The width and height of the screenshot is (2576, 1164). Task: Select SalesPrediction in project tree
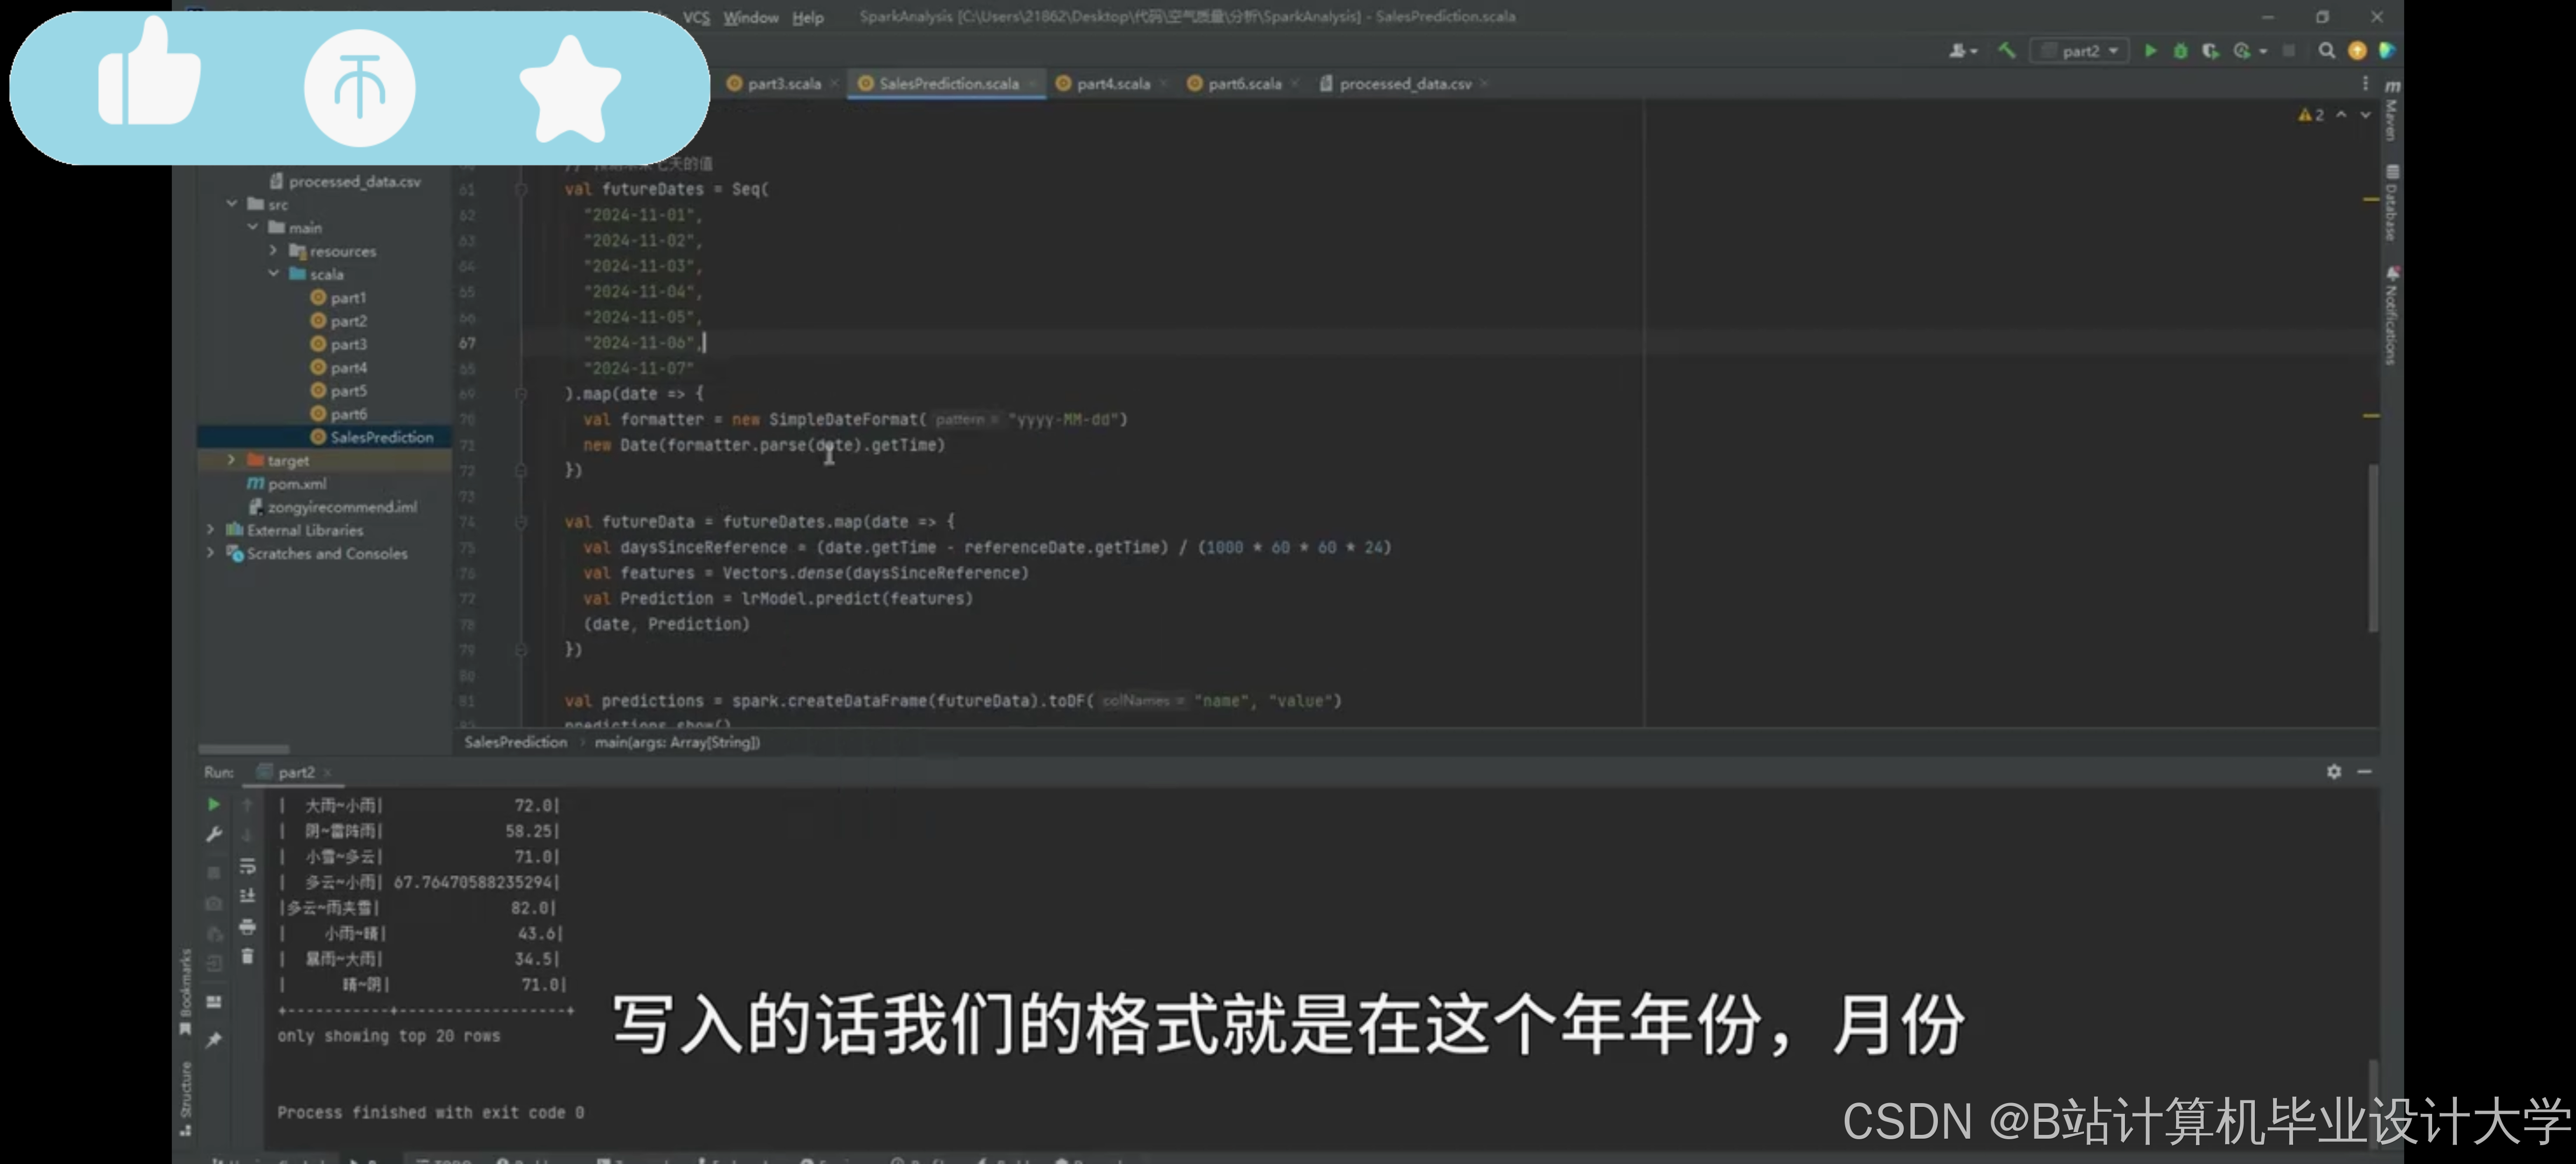(x=381, y=437)
